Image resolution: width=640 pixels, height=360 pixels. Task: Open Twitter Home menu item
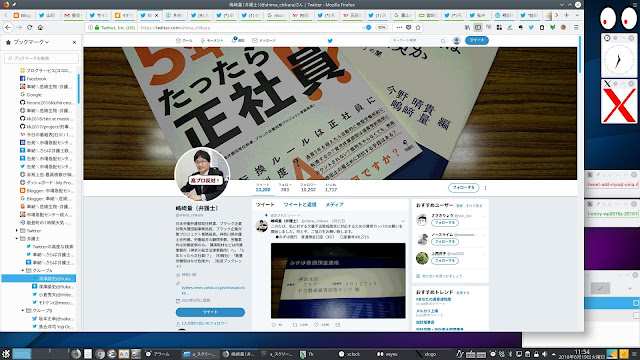(x=184, y=40)
